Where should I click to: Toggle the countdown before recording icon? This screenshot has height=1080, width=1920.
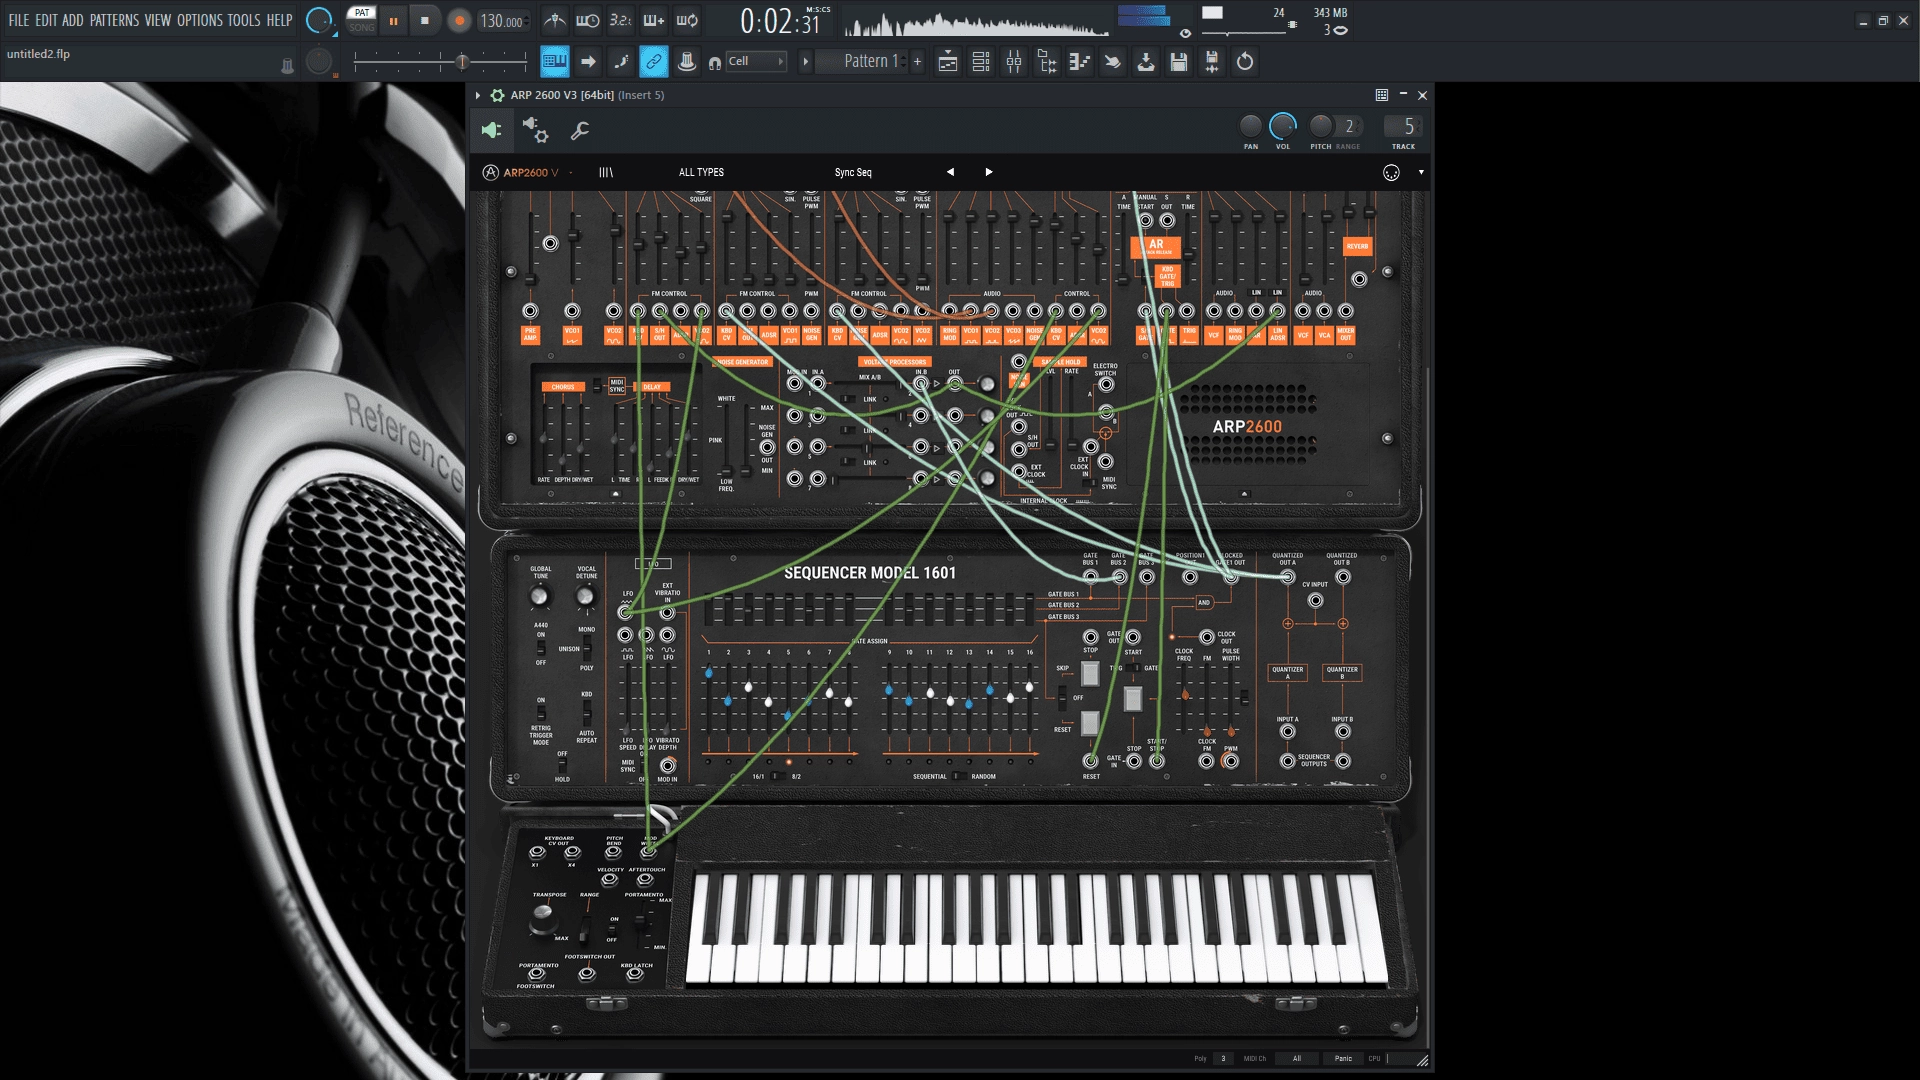point(621,20)
